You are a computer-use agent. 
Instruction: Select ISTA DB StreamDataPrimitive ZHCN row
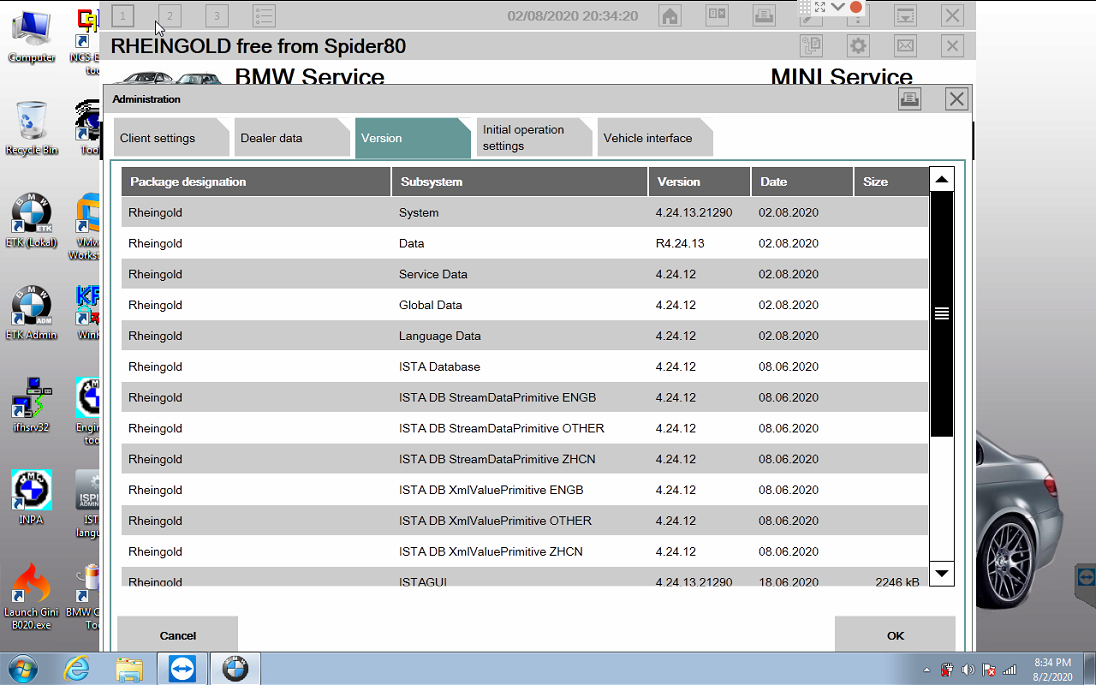pos(524,459)
